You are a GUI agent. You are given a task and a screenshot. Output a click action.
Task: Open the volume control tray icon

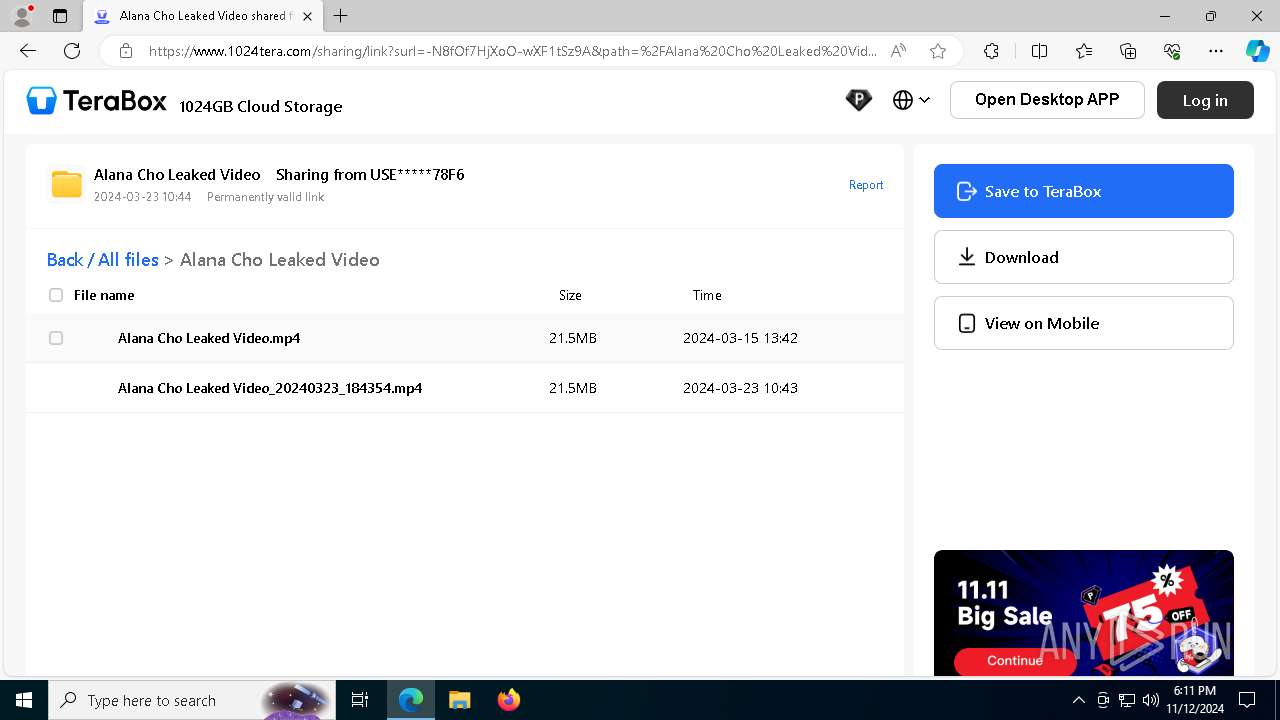point(1150,700)
